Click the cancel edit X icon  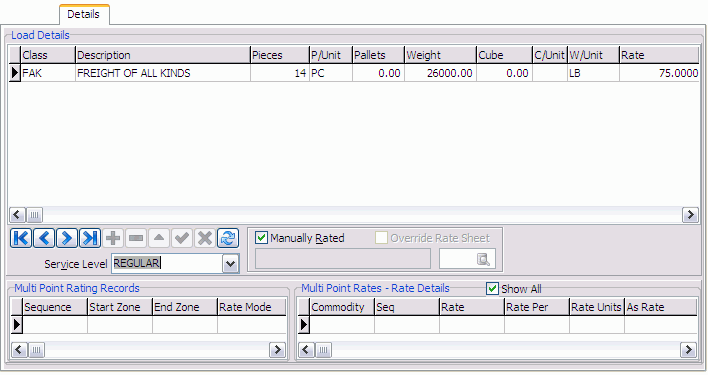(205, 238)
